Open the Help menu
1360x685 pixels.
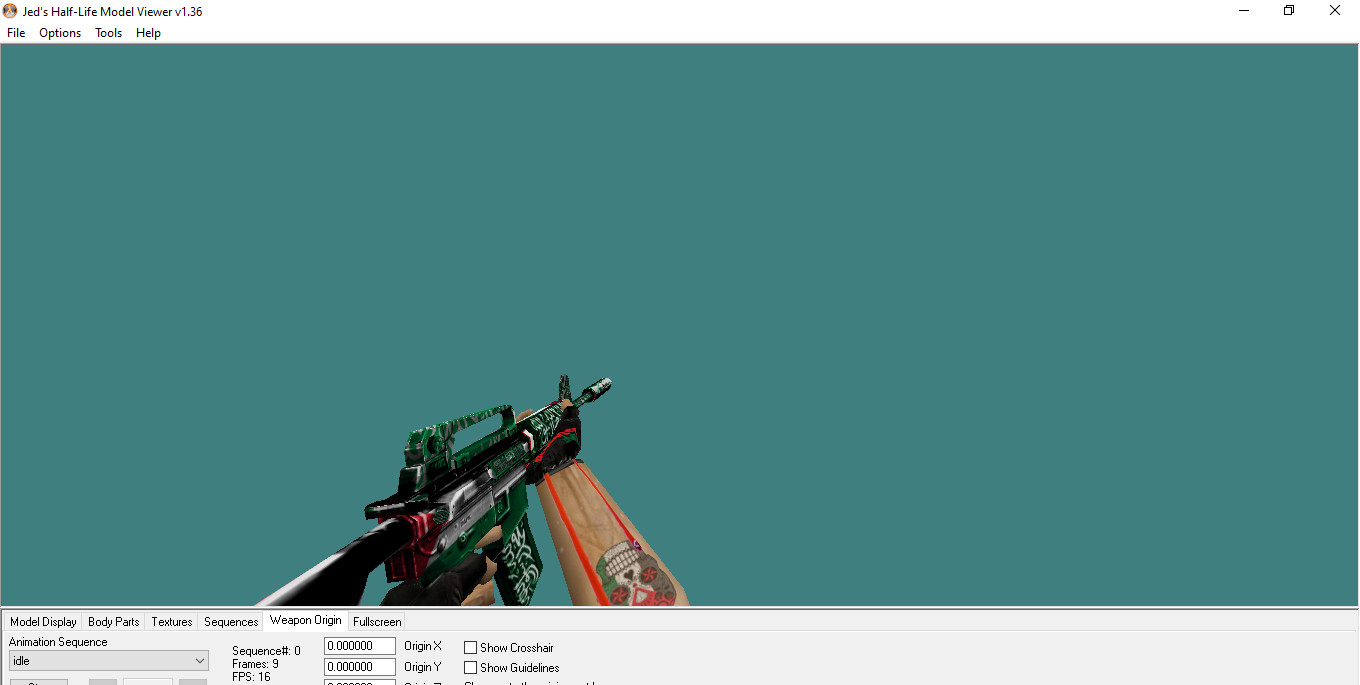148,32
